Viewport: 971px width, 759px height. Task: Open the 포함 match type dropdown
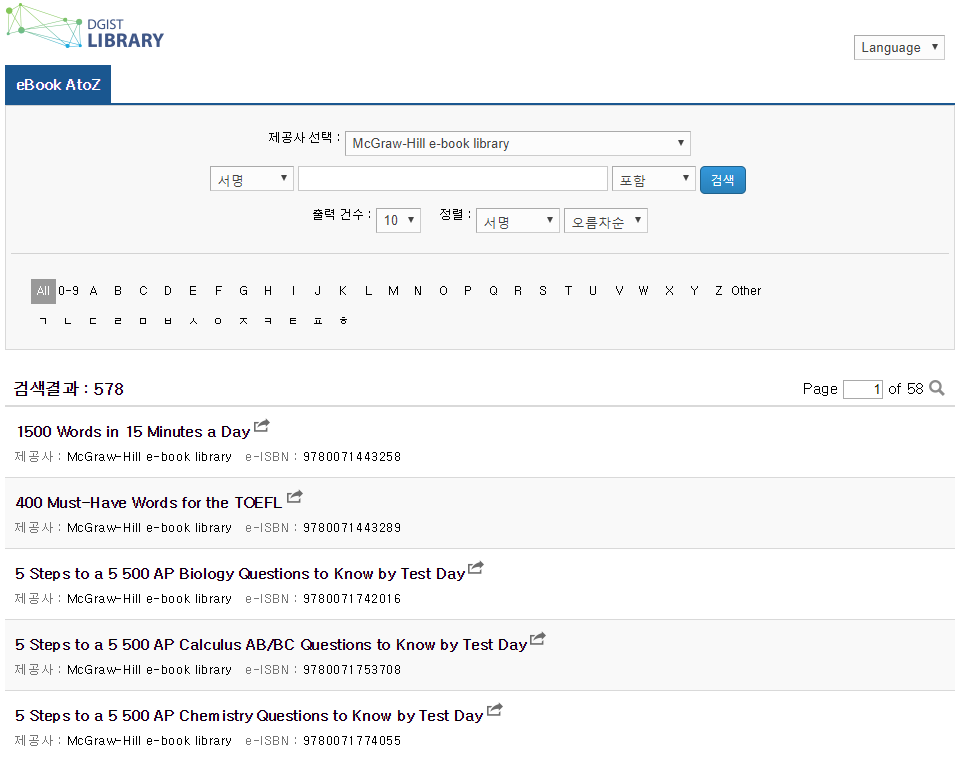tap(654, 178)
